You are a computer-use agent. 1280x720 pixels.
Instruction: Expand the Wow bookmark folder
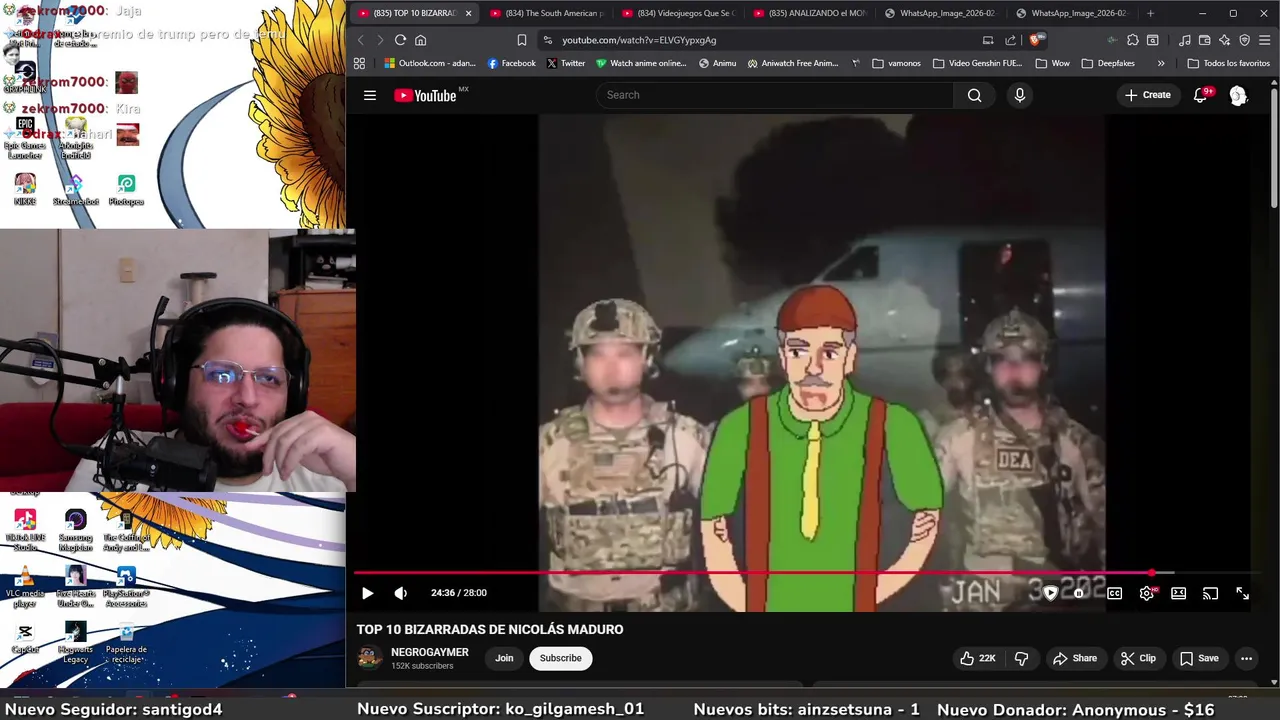(x=1053, y=63)
